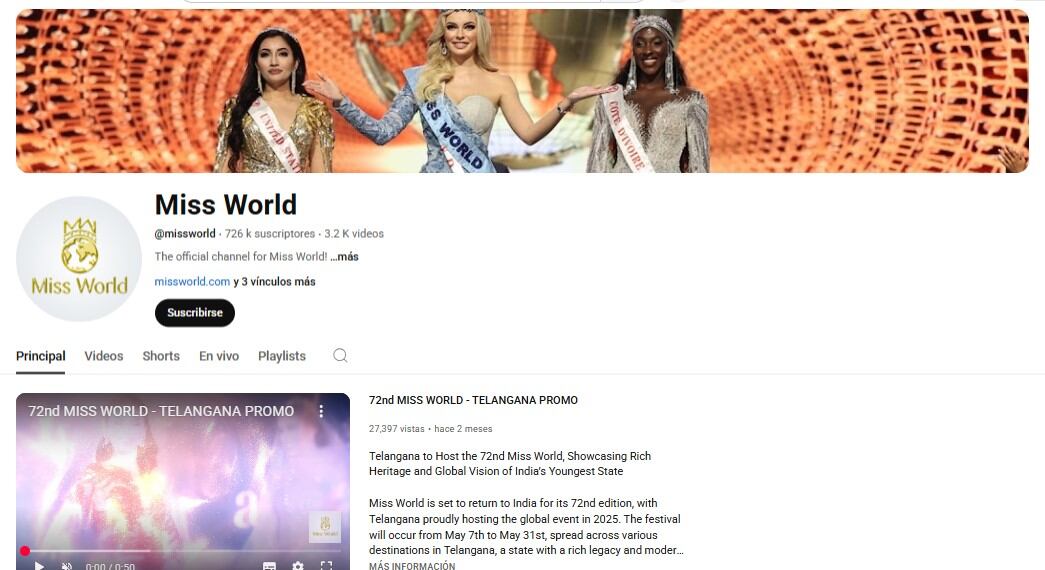This screenshot has width=1045, height=570.
Task: Open the Playlists tab
Action: pyautogui.click(x=282, y=356)
